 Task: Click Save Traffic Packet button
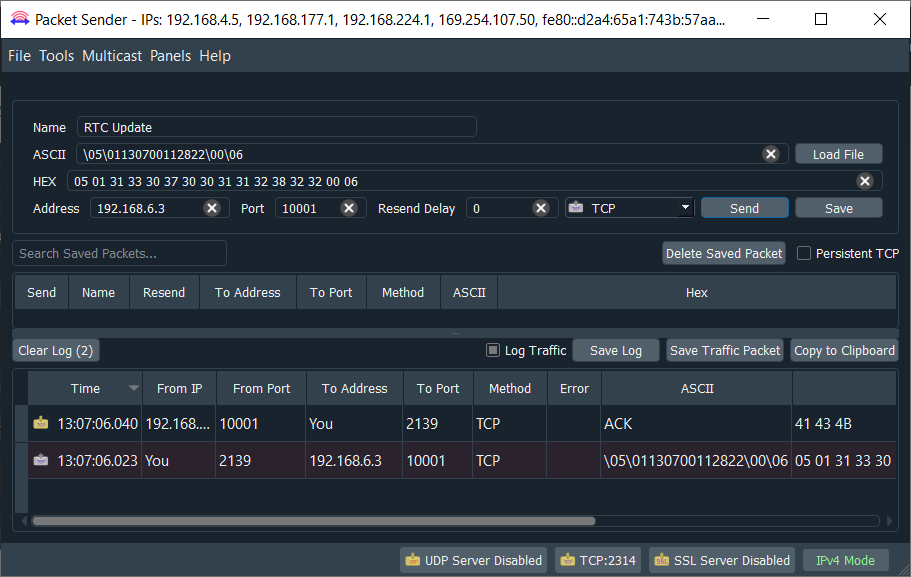[x=725, y=350]
